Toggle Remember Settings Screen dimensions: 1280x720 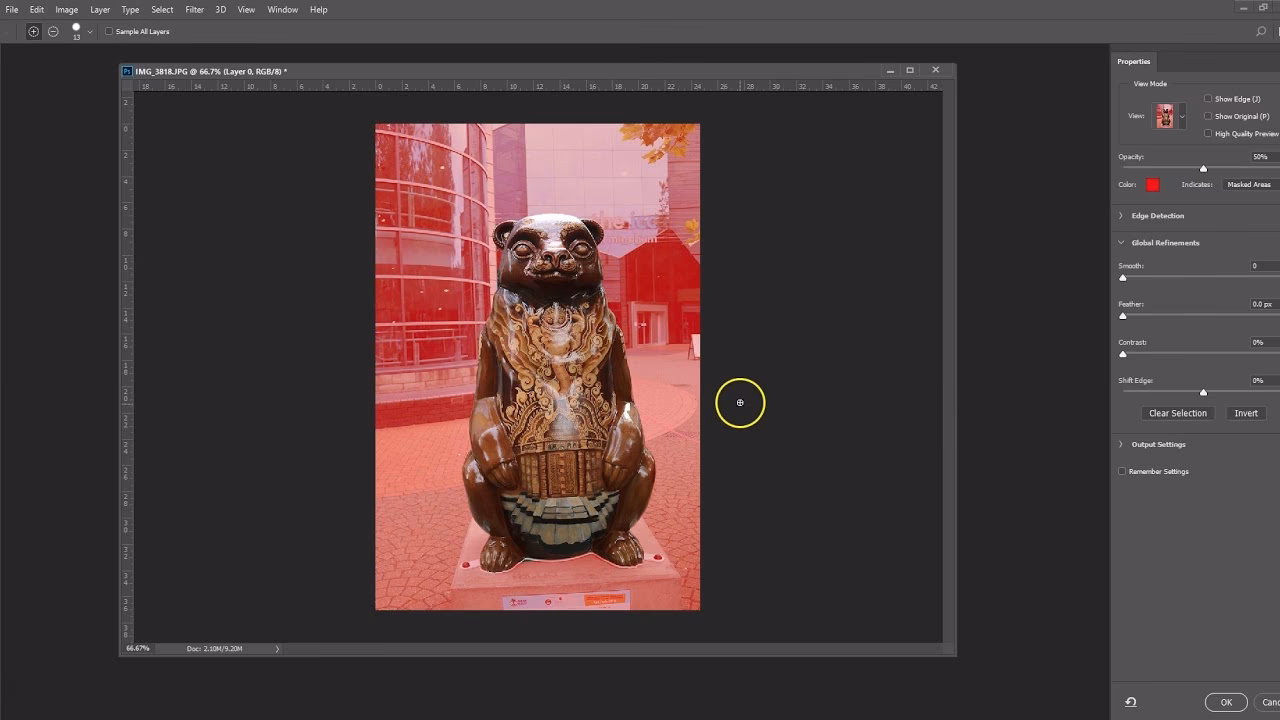(x=1122, y=471)
